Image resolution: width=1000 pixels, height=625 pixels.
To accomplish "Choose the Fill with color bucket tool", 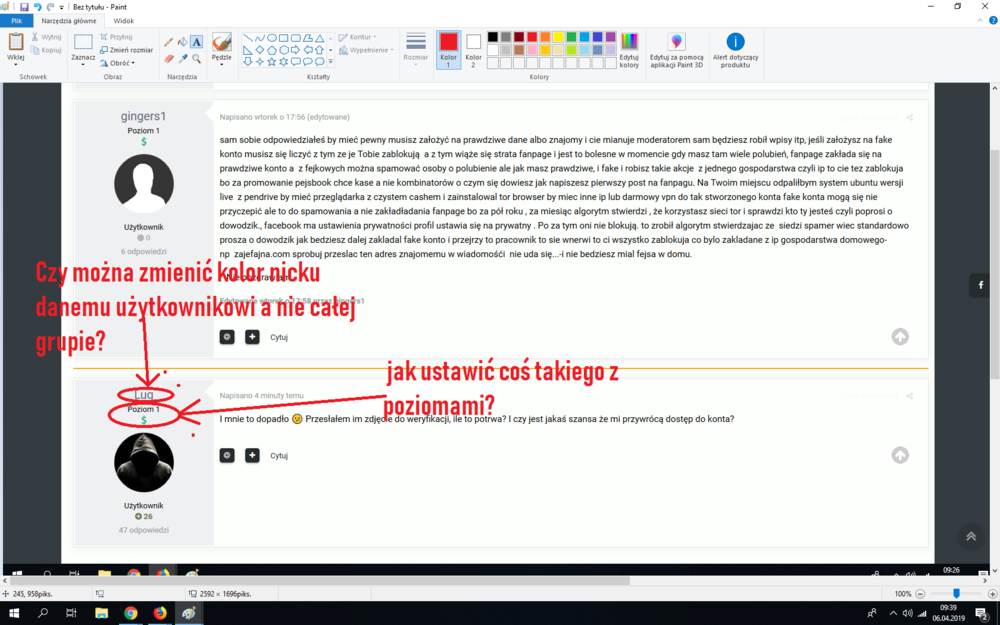I will pos(181,41).
